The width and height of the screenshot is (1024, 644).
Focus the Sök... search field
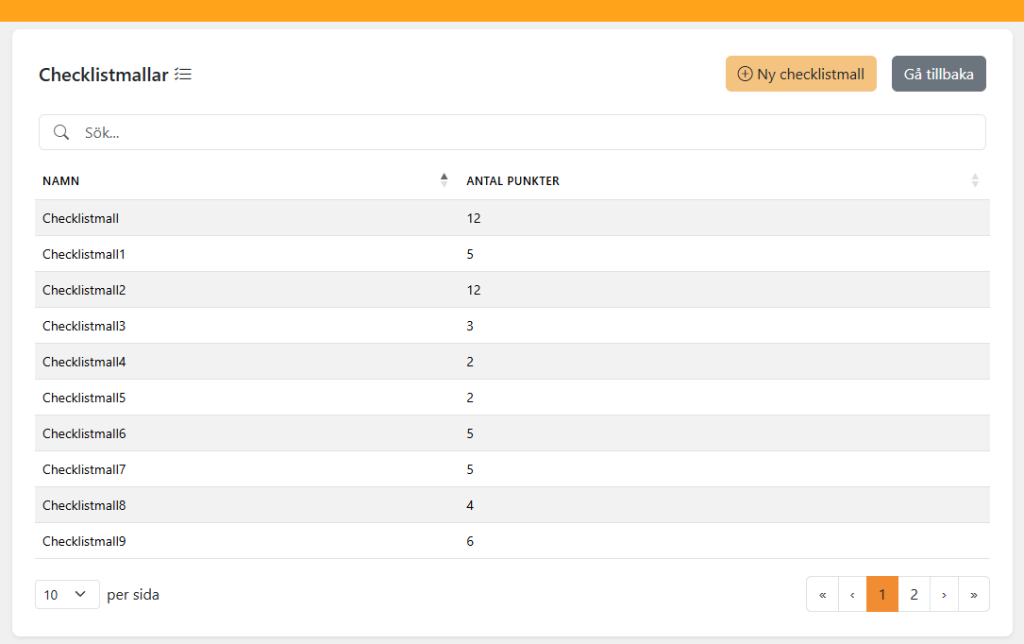pos(512,133)
